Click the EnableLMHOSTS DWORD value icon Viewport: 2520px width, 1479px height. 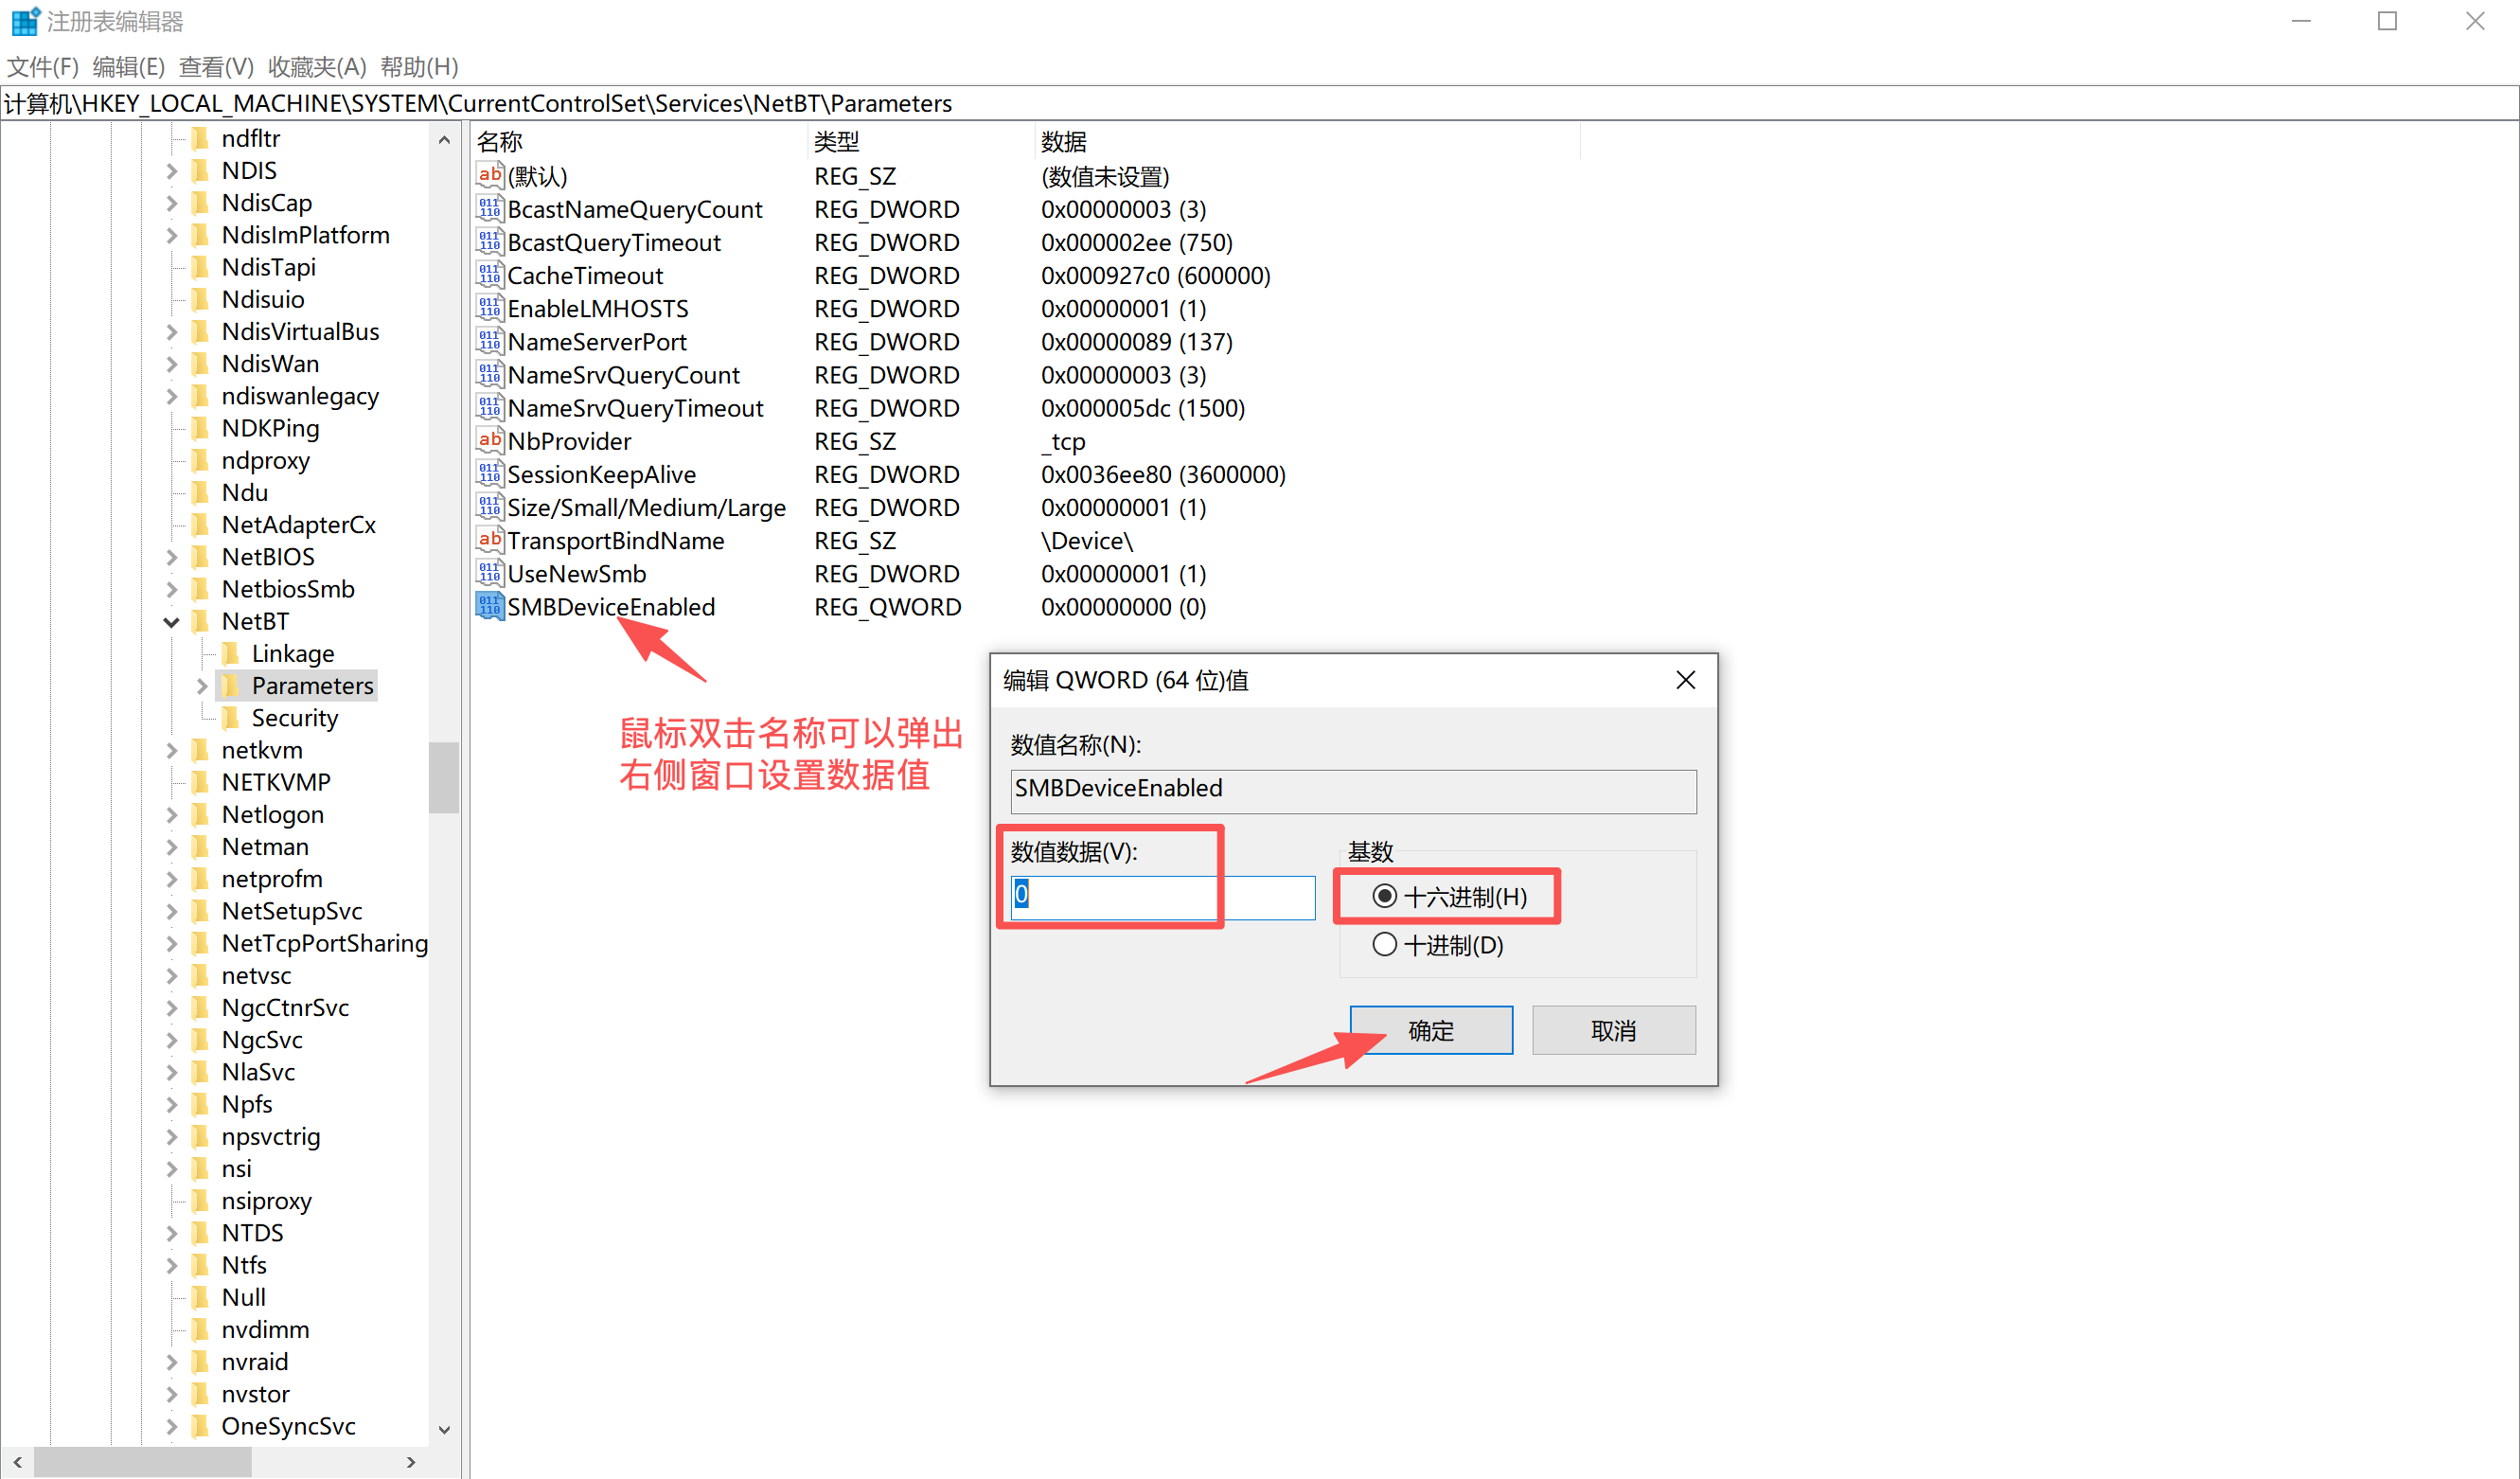pos(489,308)
